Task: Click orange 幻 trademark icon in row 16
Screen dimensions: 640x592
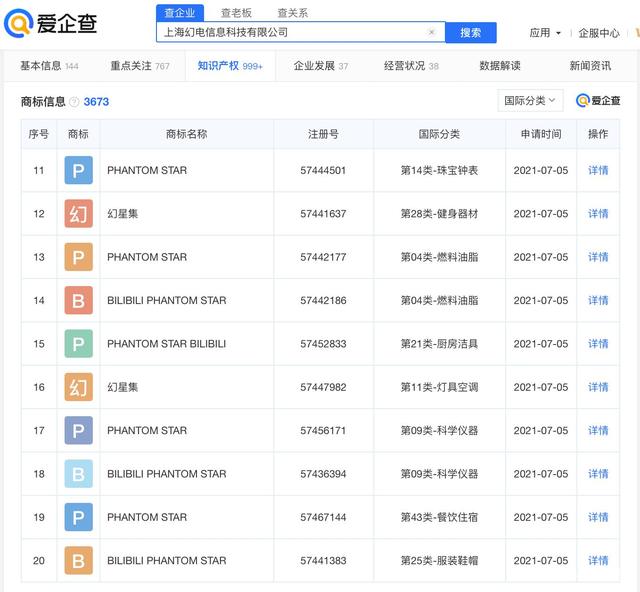Action: coord(78,387)
